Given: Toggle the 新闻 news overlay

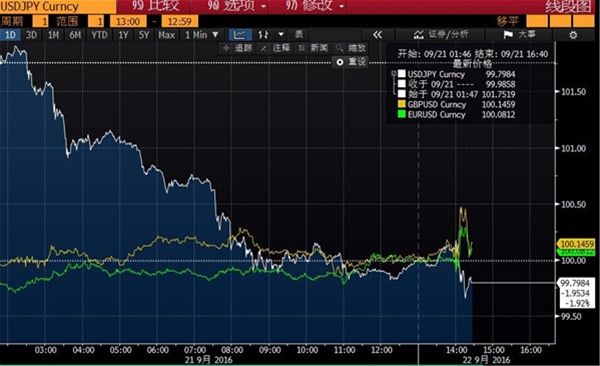Looking at the screenshot, I should (313, 48).
